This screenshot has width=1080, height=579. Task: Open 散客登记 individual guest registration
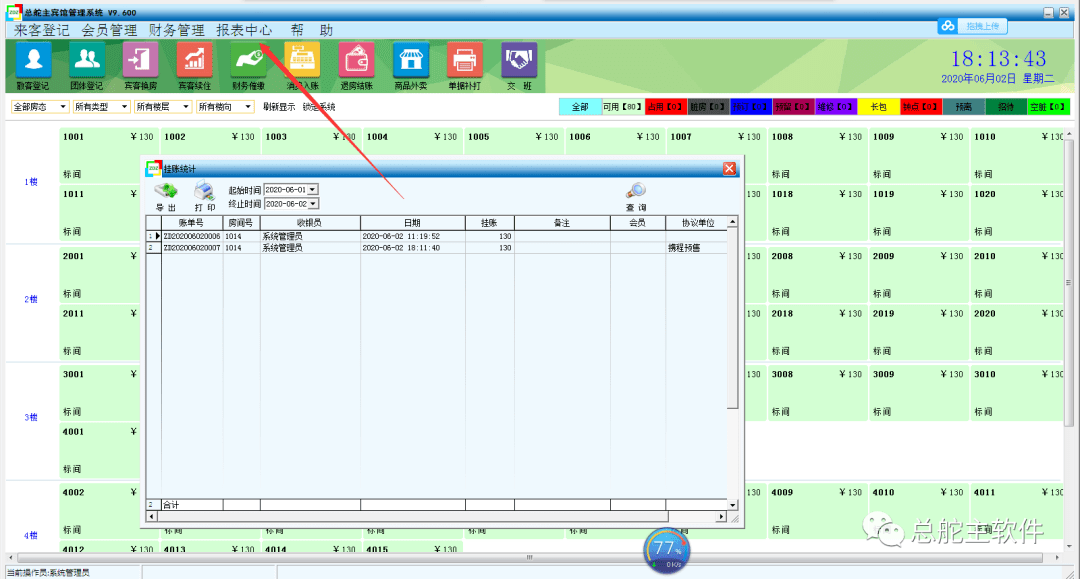click(x=32, y=66)
